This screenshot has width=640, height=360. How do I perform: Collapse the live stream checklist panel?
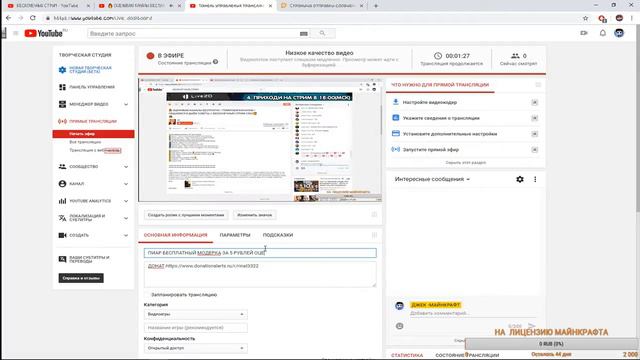coord(538,85)
